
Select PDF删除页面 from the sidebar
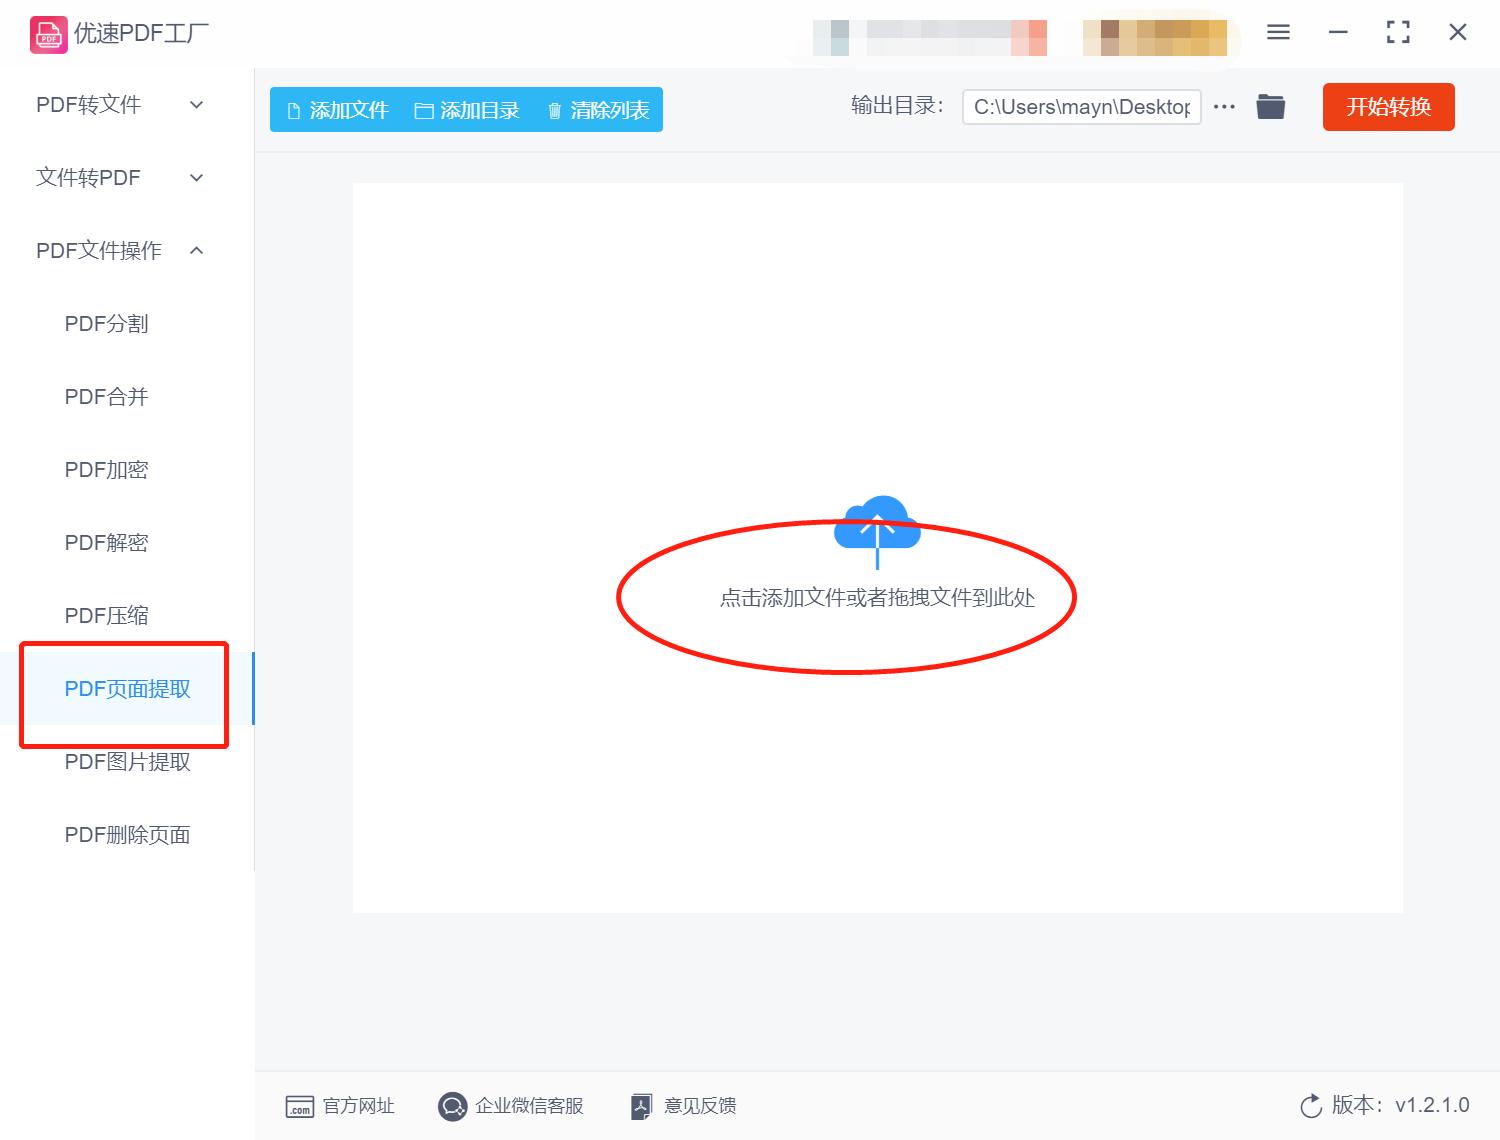point(128,834)
